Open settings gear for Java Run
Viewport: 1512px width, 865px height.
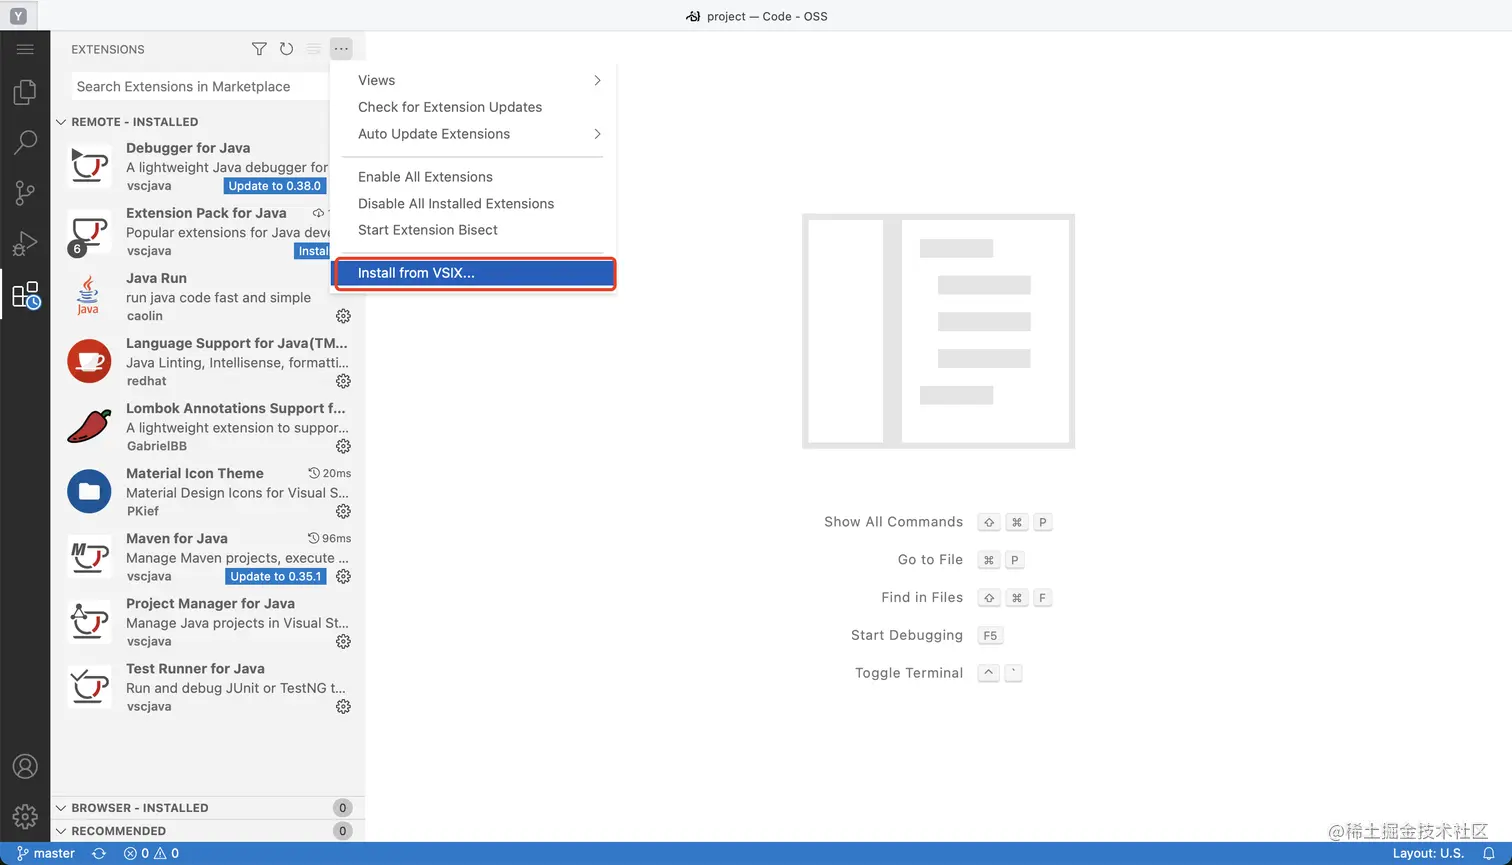point(343,316)
